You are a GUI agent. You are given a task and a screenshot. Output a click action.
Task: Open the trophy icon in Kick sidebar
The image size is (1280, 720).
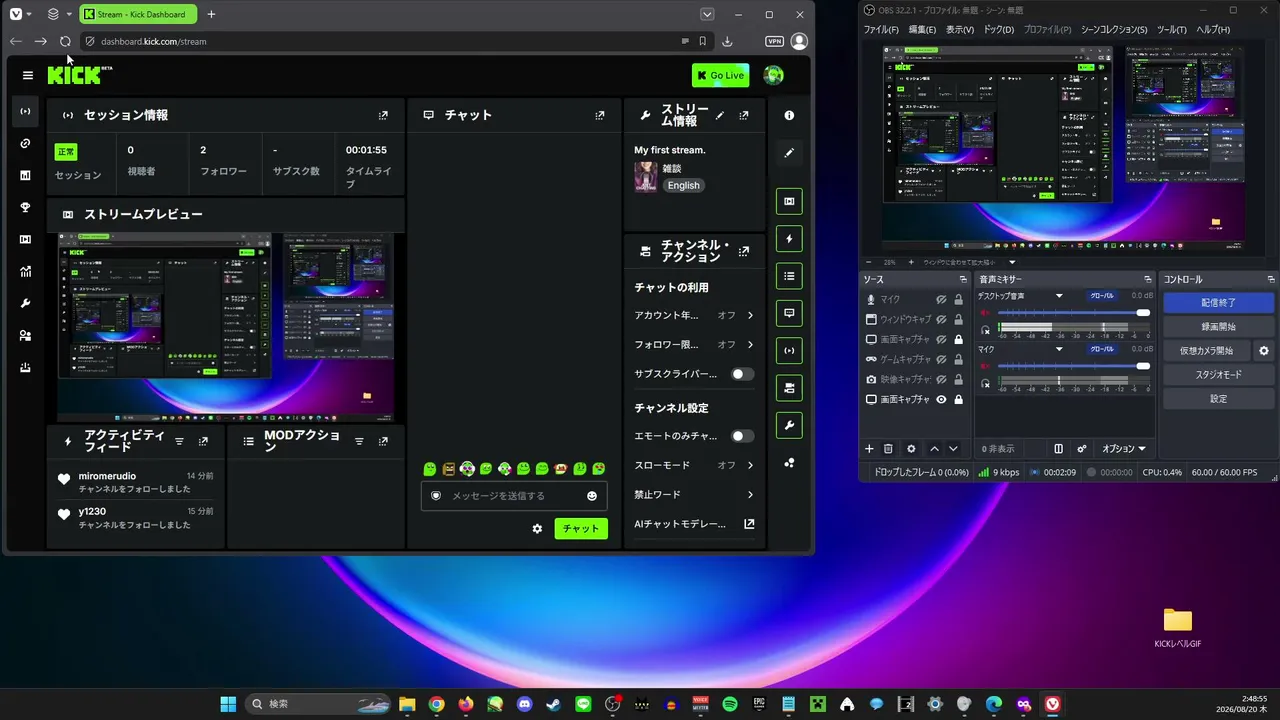[x=25, y=207]
